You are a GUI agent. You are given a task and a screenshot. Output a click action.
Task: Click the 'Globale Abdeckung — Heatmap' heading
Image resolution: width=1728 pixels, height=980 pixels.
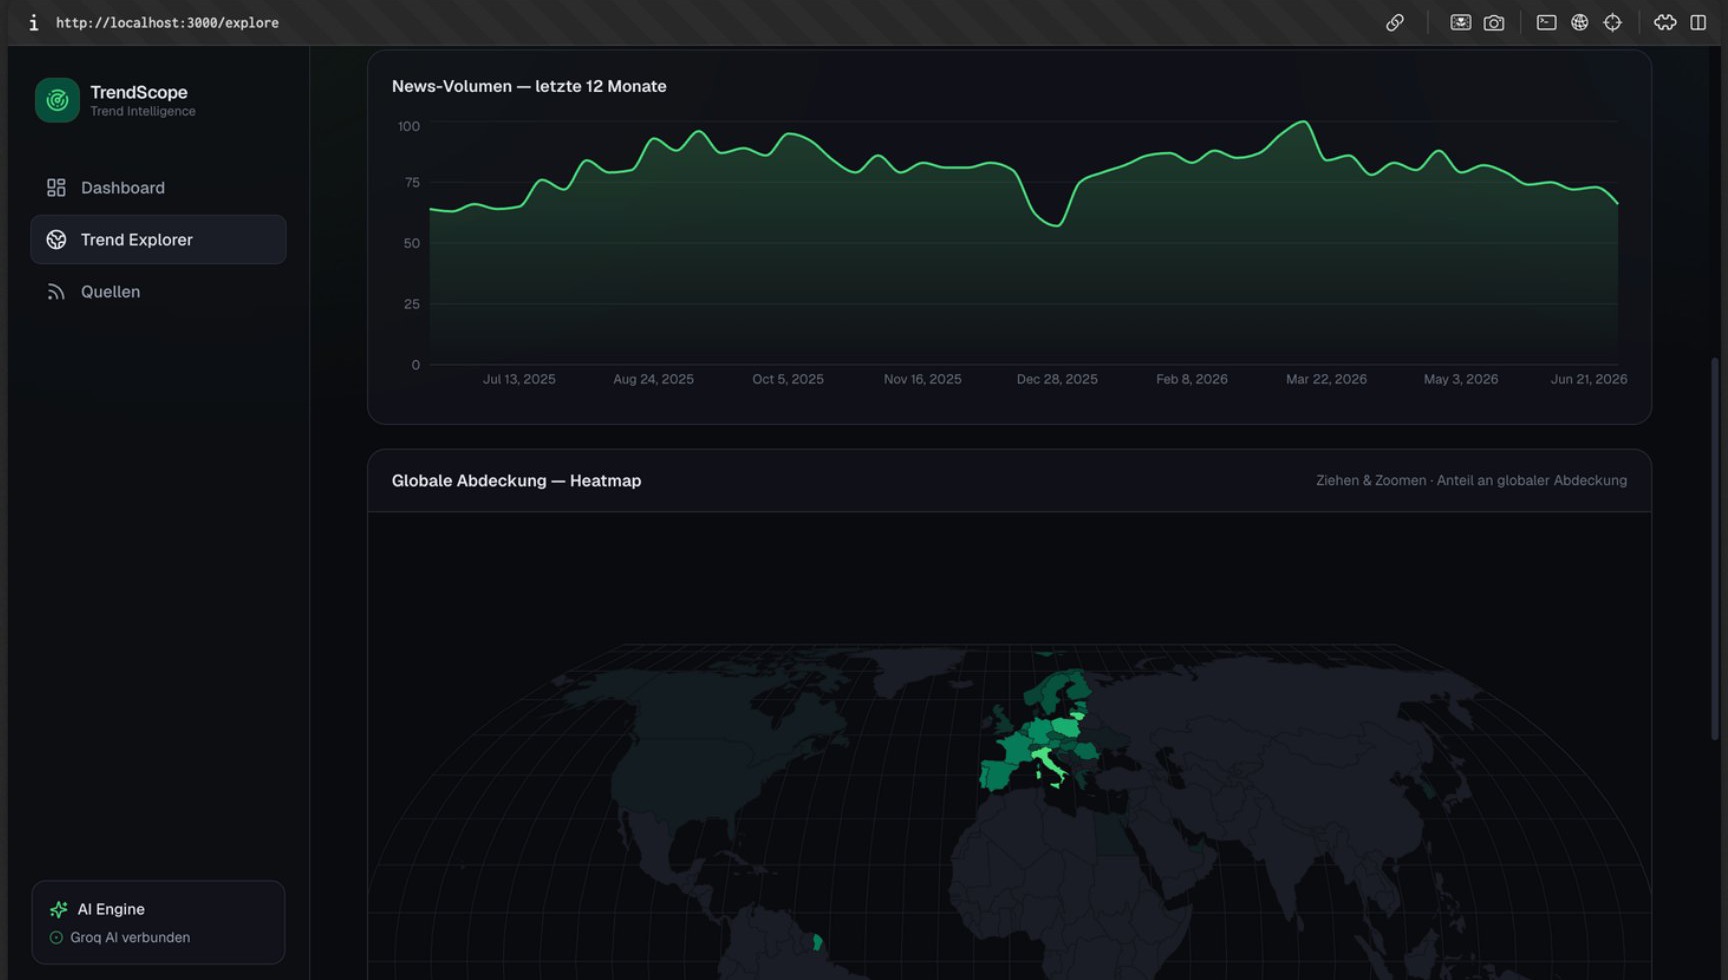(x=516, y=481)
